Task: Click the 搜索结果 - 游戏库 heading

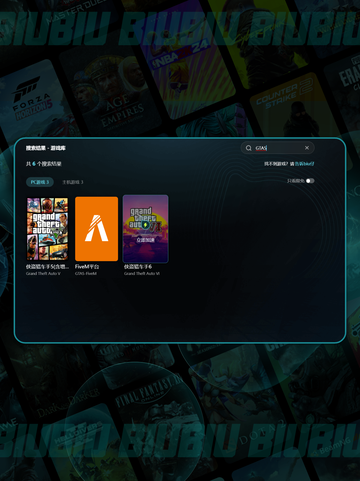Action: [x=46, y=148]
